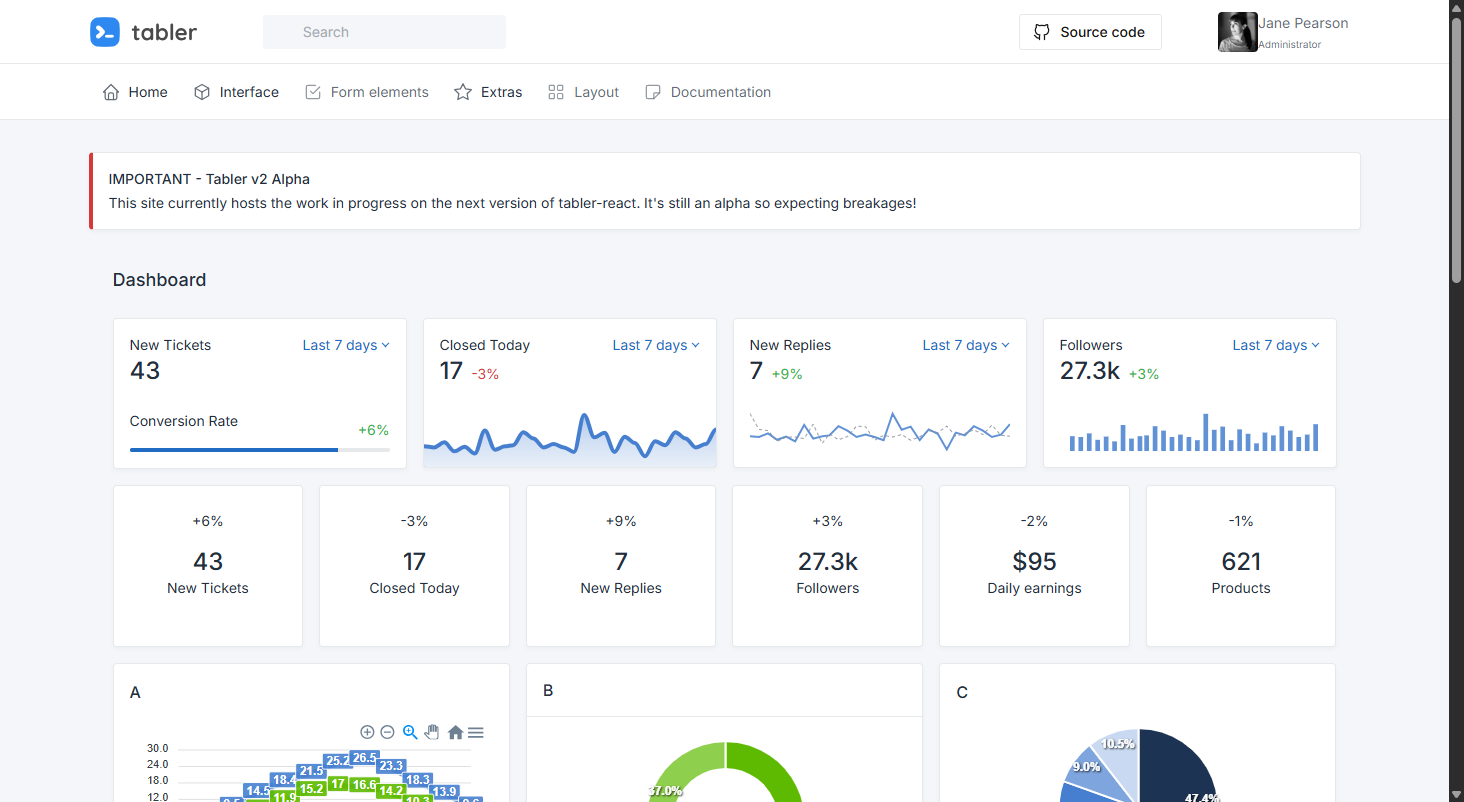1464x802 pixels.
Task: Click the '-1%' above Products
Action: [1241, 521]
